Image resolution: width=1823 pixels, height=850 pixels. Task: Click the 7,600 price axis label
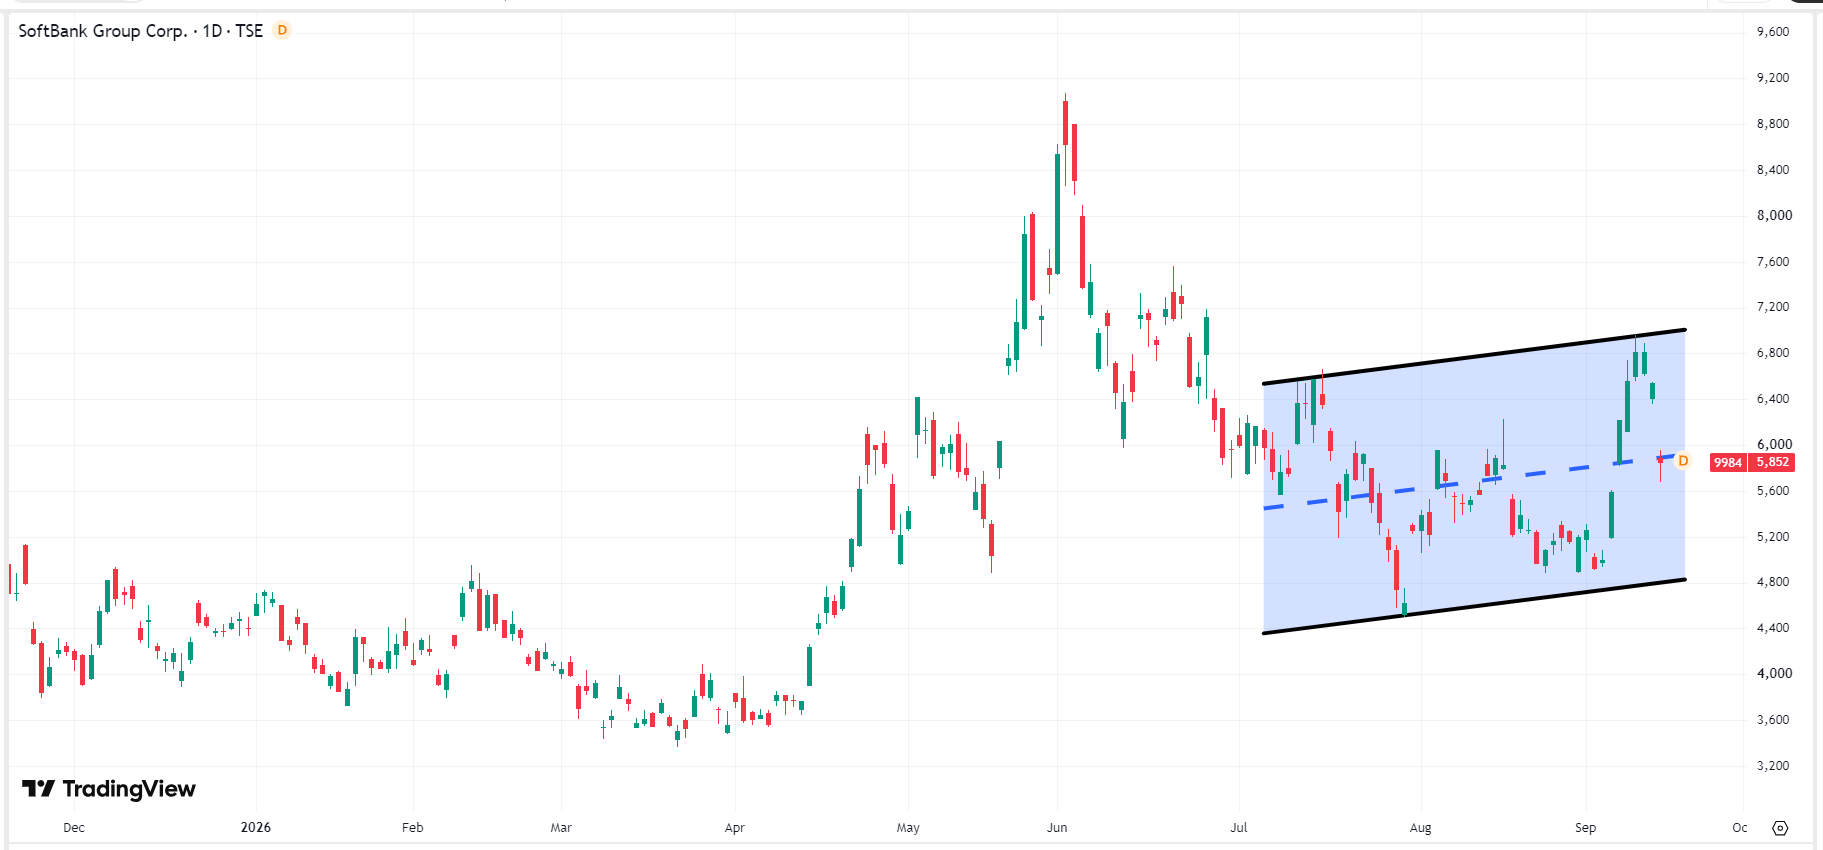1773,262
